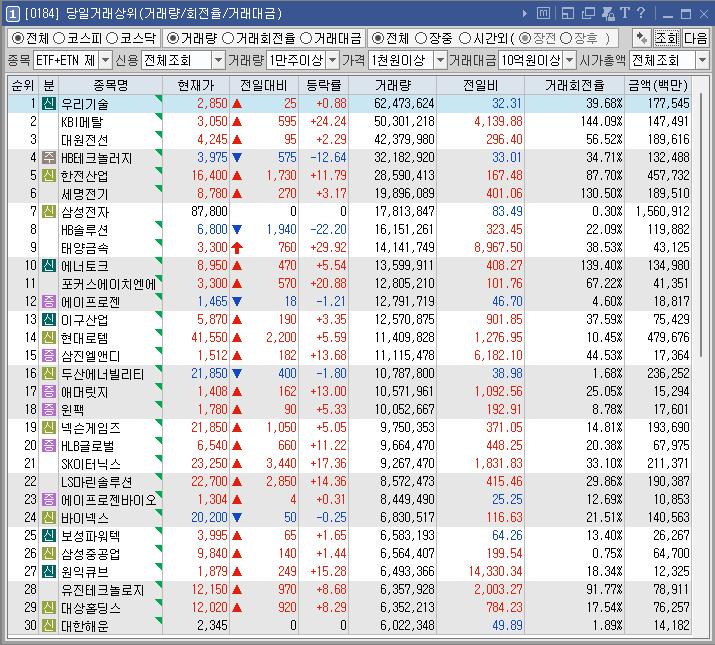This screenshot has width=715, height=645.
Task: Click the 신 badge on 삼성전자 row
Action: pyautogui.click(x=49, y=211)
